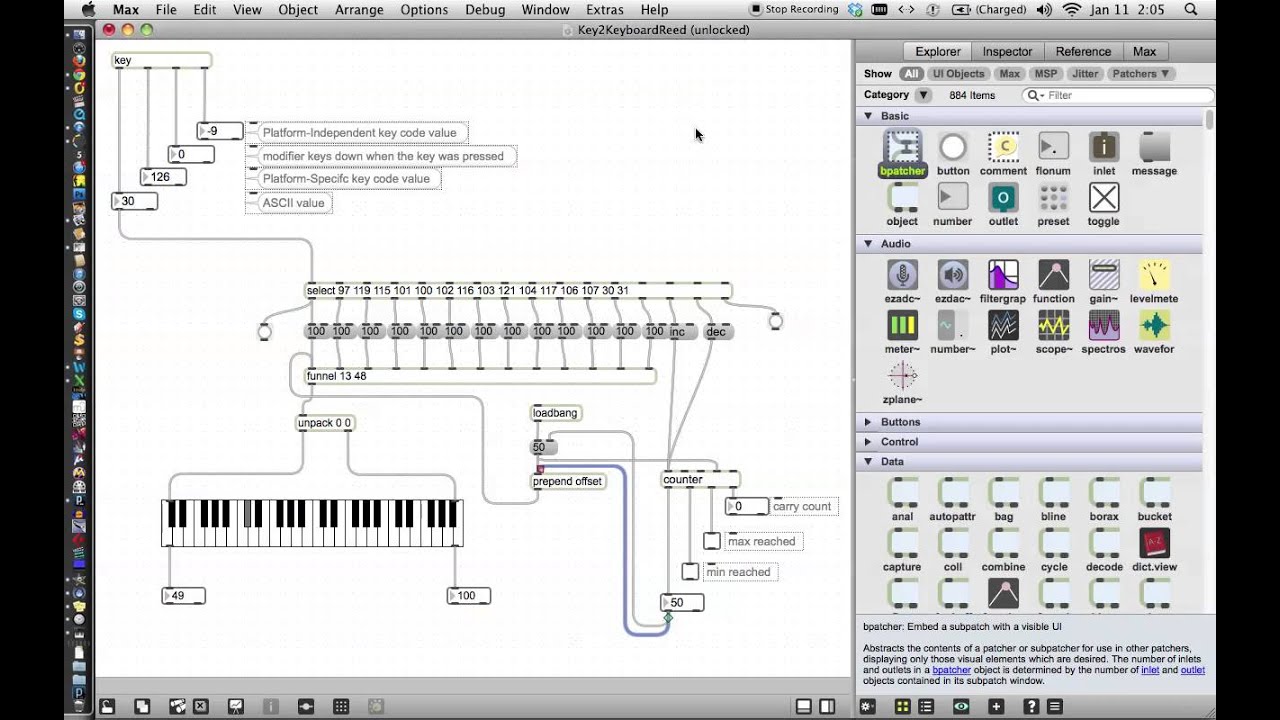Image resolution: width=1280 pixels, height=720 pixels.
Task: Click the inlet object icon
Action: click(x=1104, y=148)
